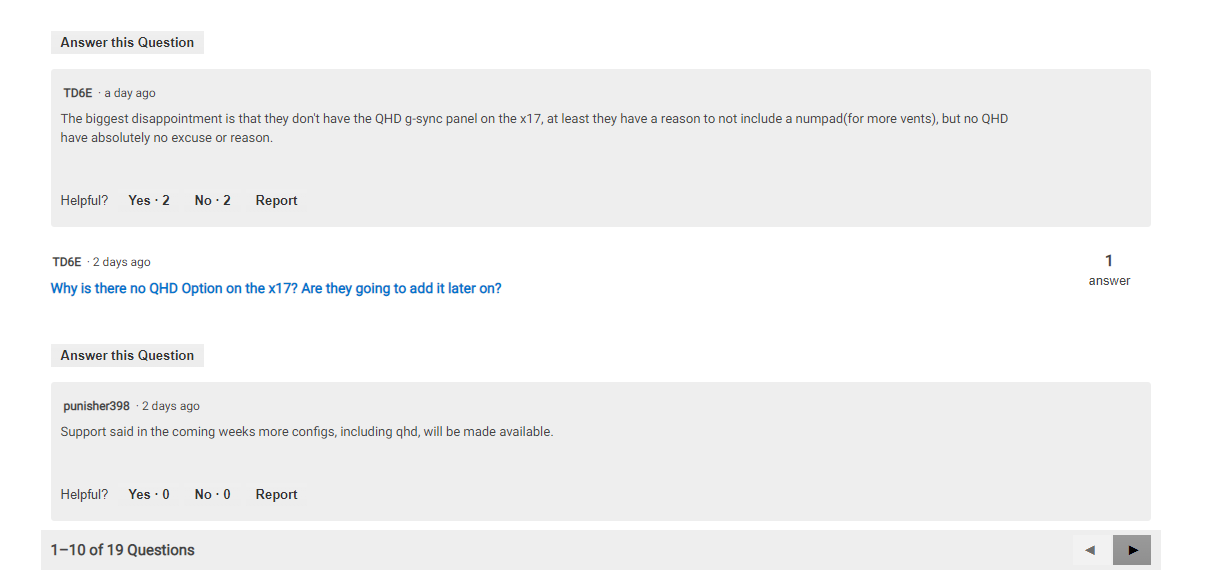Click the text about support adding qhd configs
This screenshot has height=588, width=1219.
coord(307,432)
